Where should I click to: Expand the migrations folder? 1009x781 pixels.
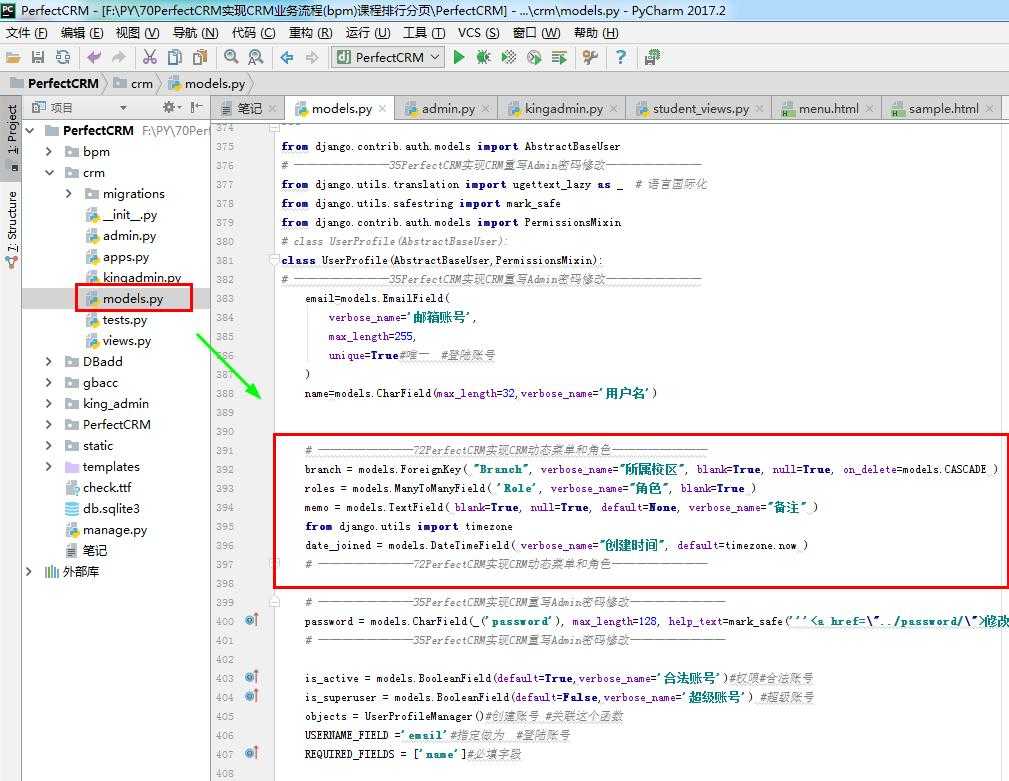(69, 194)
